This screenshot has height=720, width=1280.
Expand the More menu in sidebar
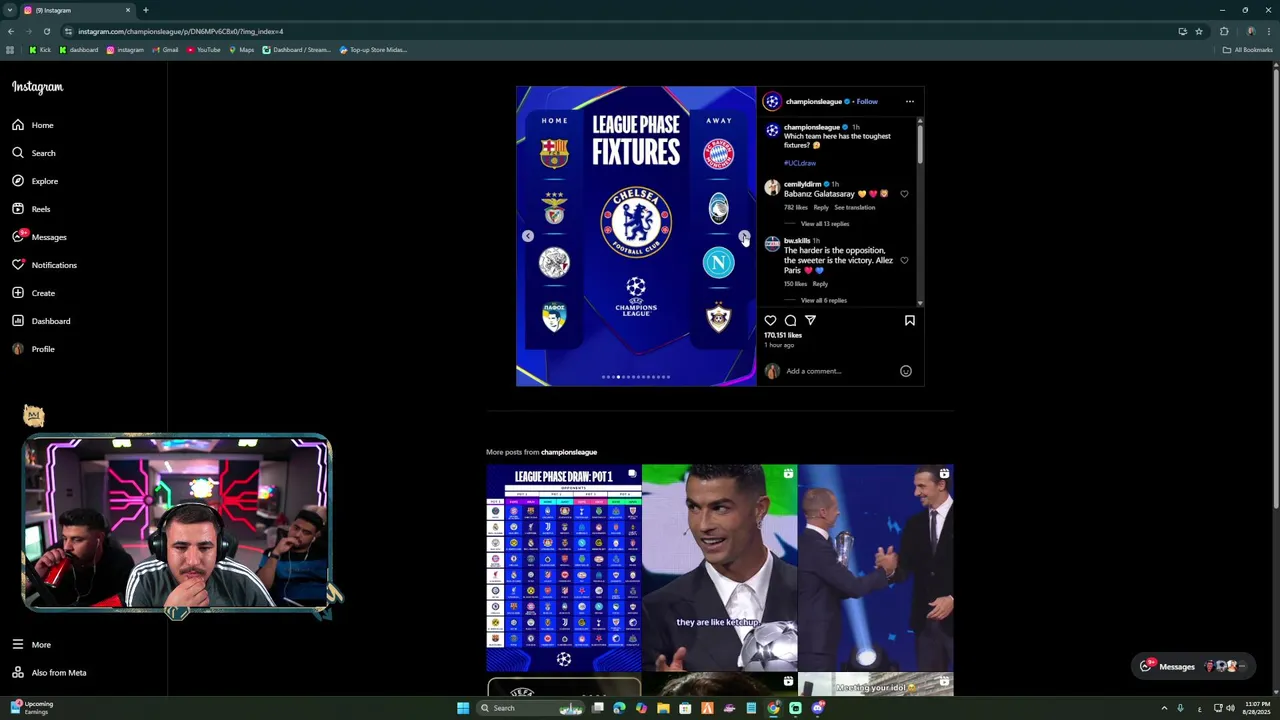[31, 645]
